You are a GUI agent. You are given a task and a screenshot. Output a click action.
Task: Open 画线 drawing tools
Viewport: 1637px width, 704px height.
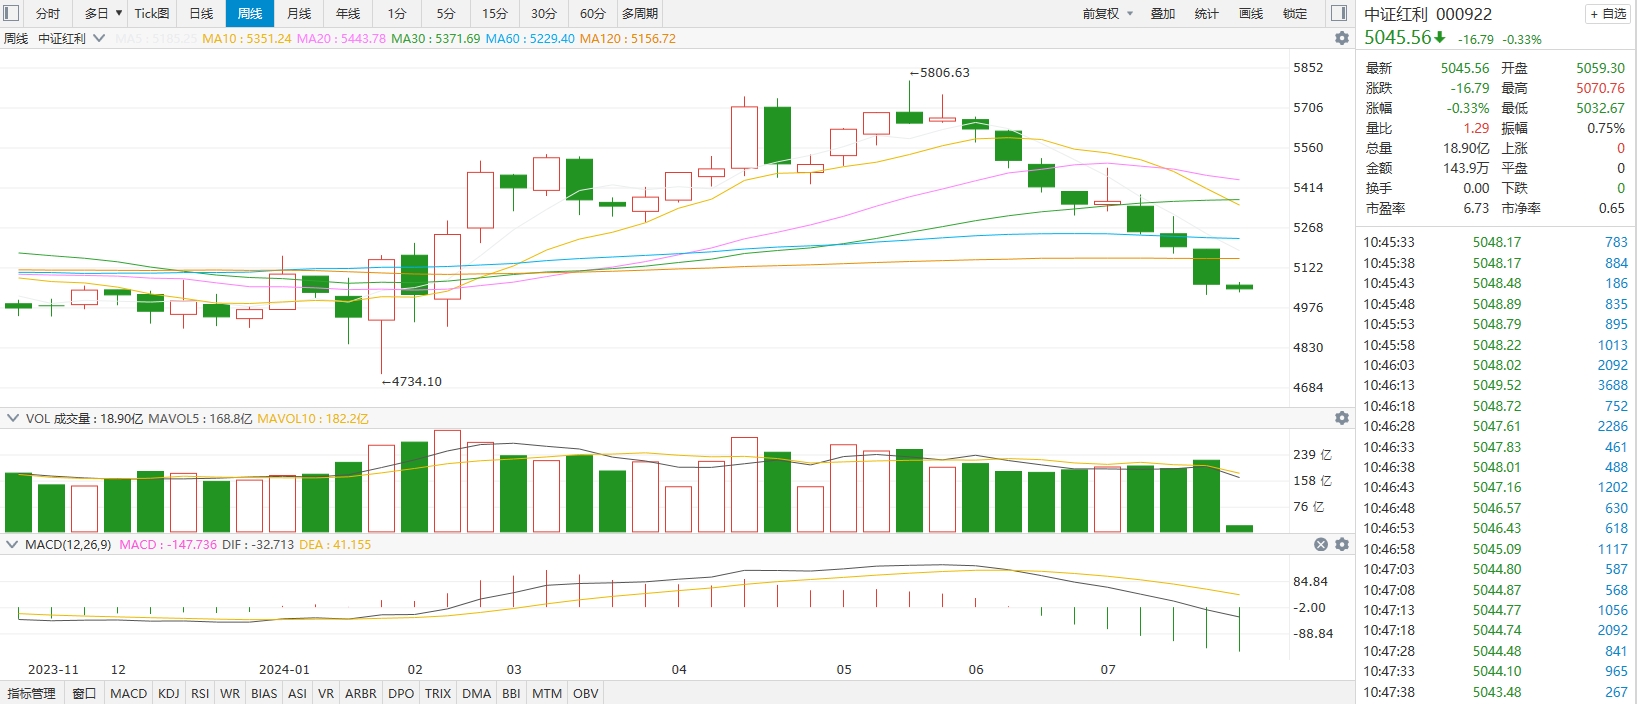pyautogui.click(x=1251, y=14)
